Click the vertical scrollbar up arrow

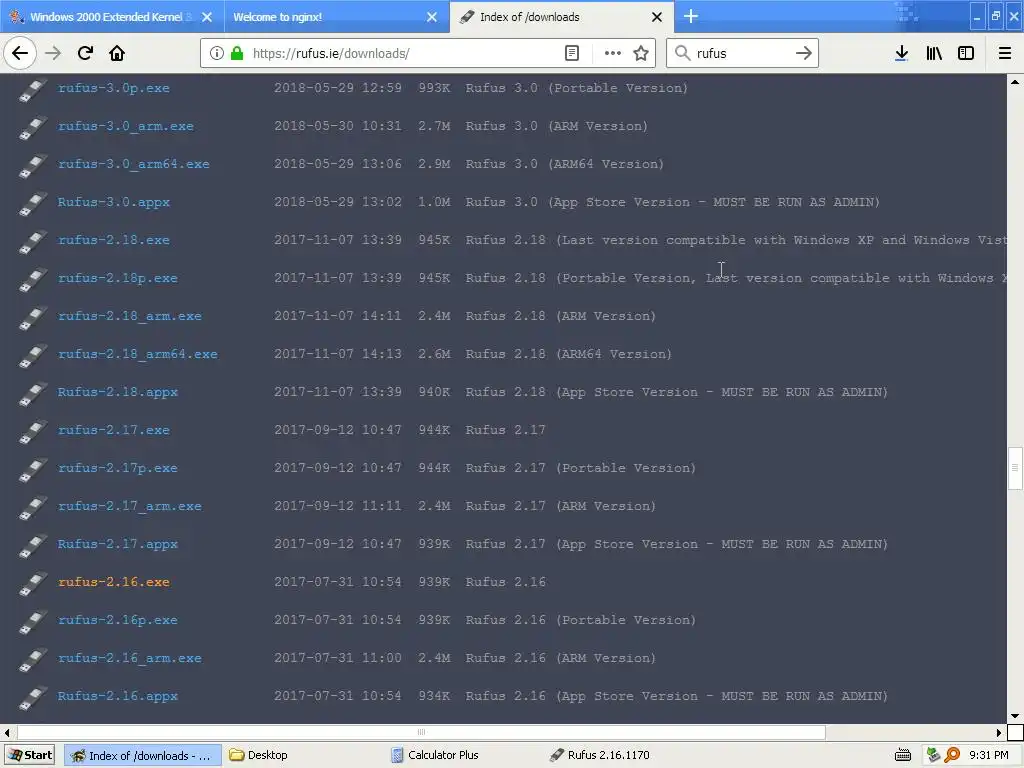pyautogui.click(x=1015, y=82)
